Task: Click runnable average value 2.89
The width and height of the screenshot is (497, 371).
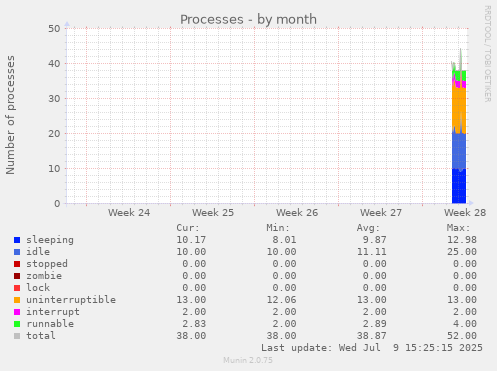Action: (x=375, y=324)
